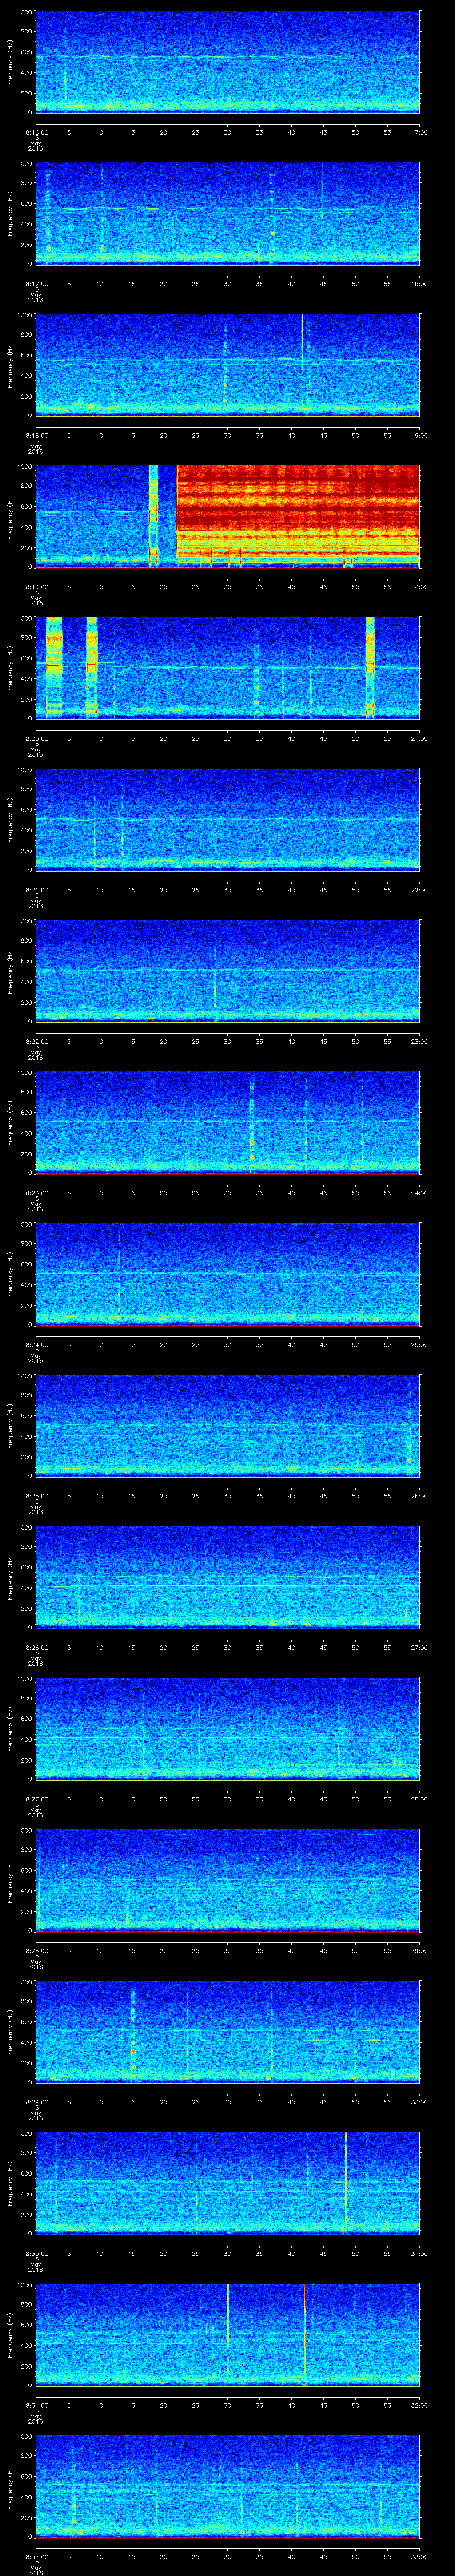Click the 19:00 end time label
455x2576 pixels.
(420, 435)
